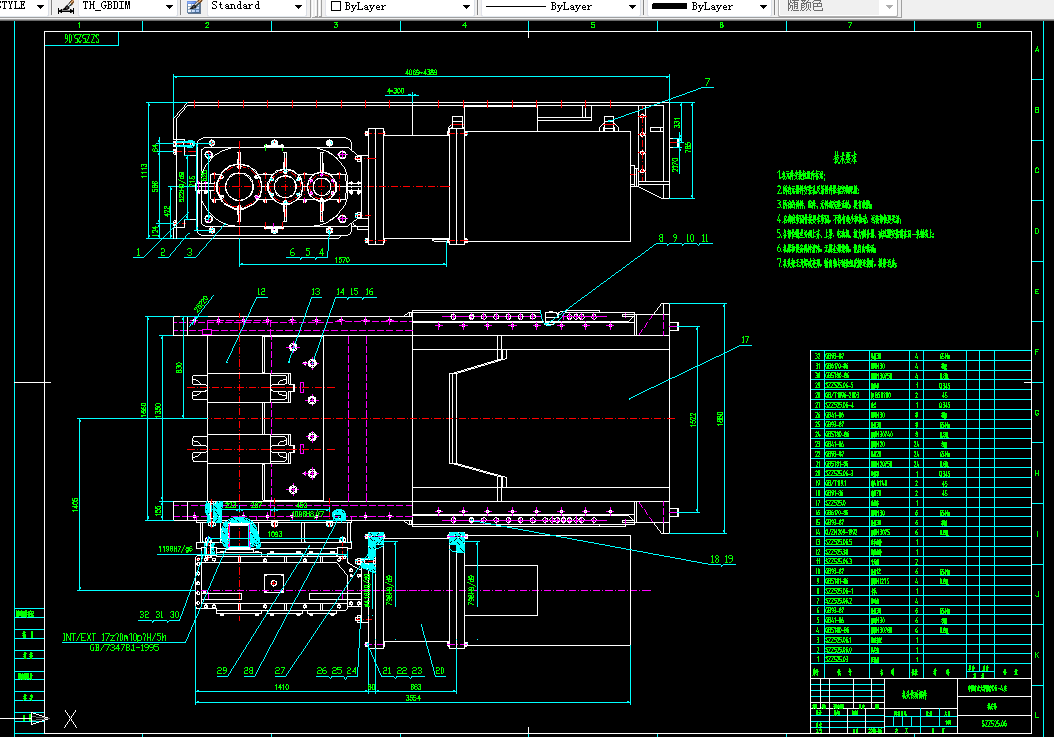Image resolution: width=1054 pixels, height=737 pixels.
Task: Select the UCS X-axis icon in drawing corner
Action: pyautogui.click(x=71, y=719)
